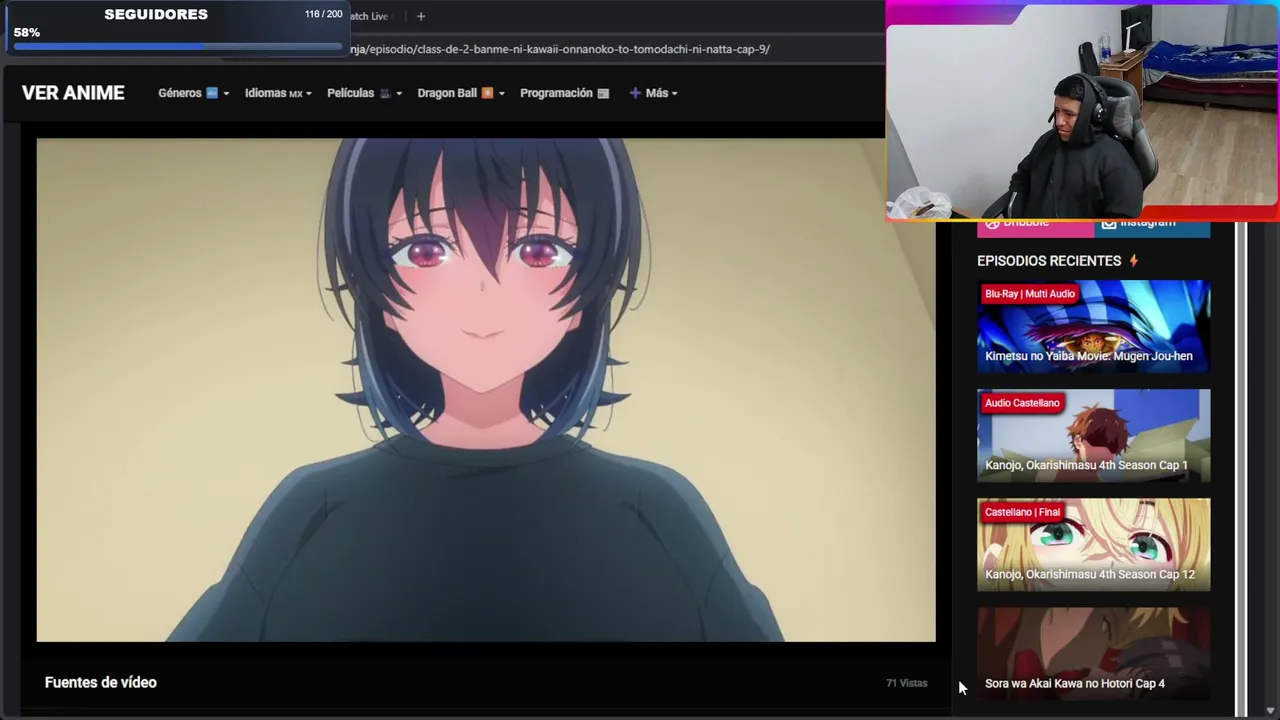Screen dimensions: 1280x720
Task: Go to the VER ANIME homepage logo
Action: point(73,93)
